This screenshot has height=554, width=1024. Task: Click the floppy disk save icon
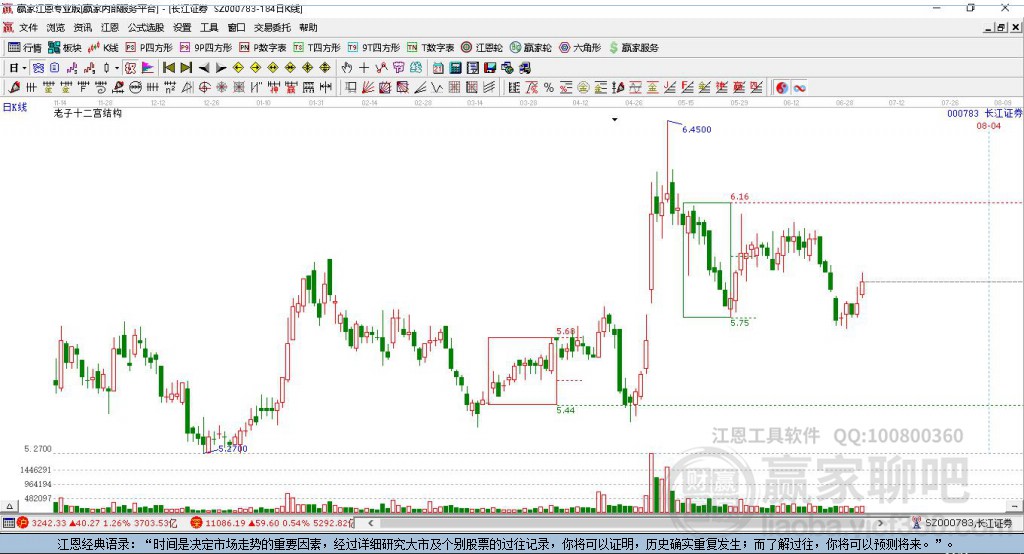490,68
